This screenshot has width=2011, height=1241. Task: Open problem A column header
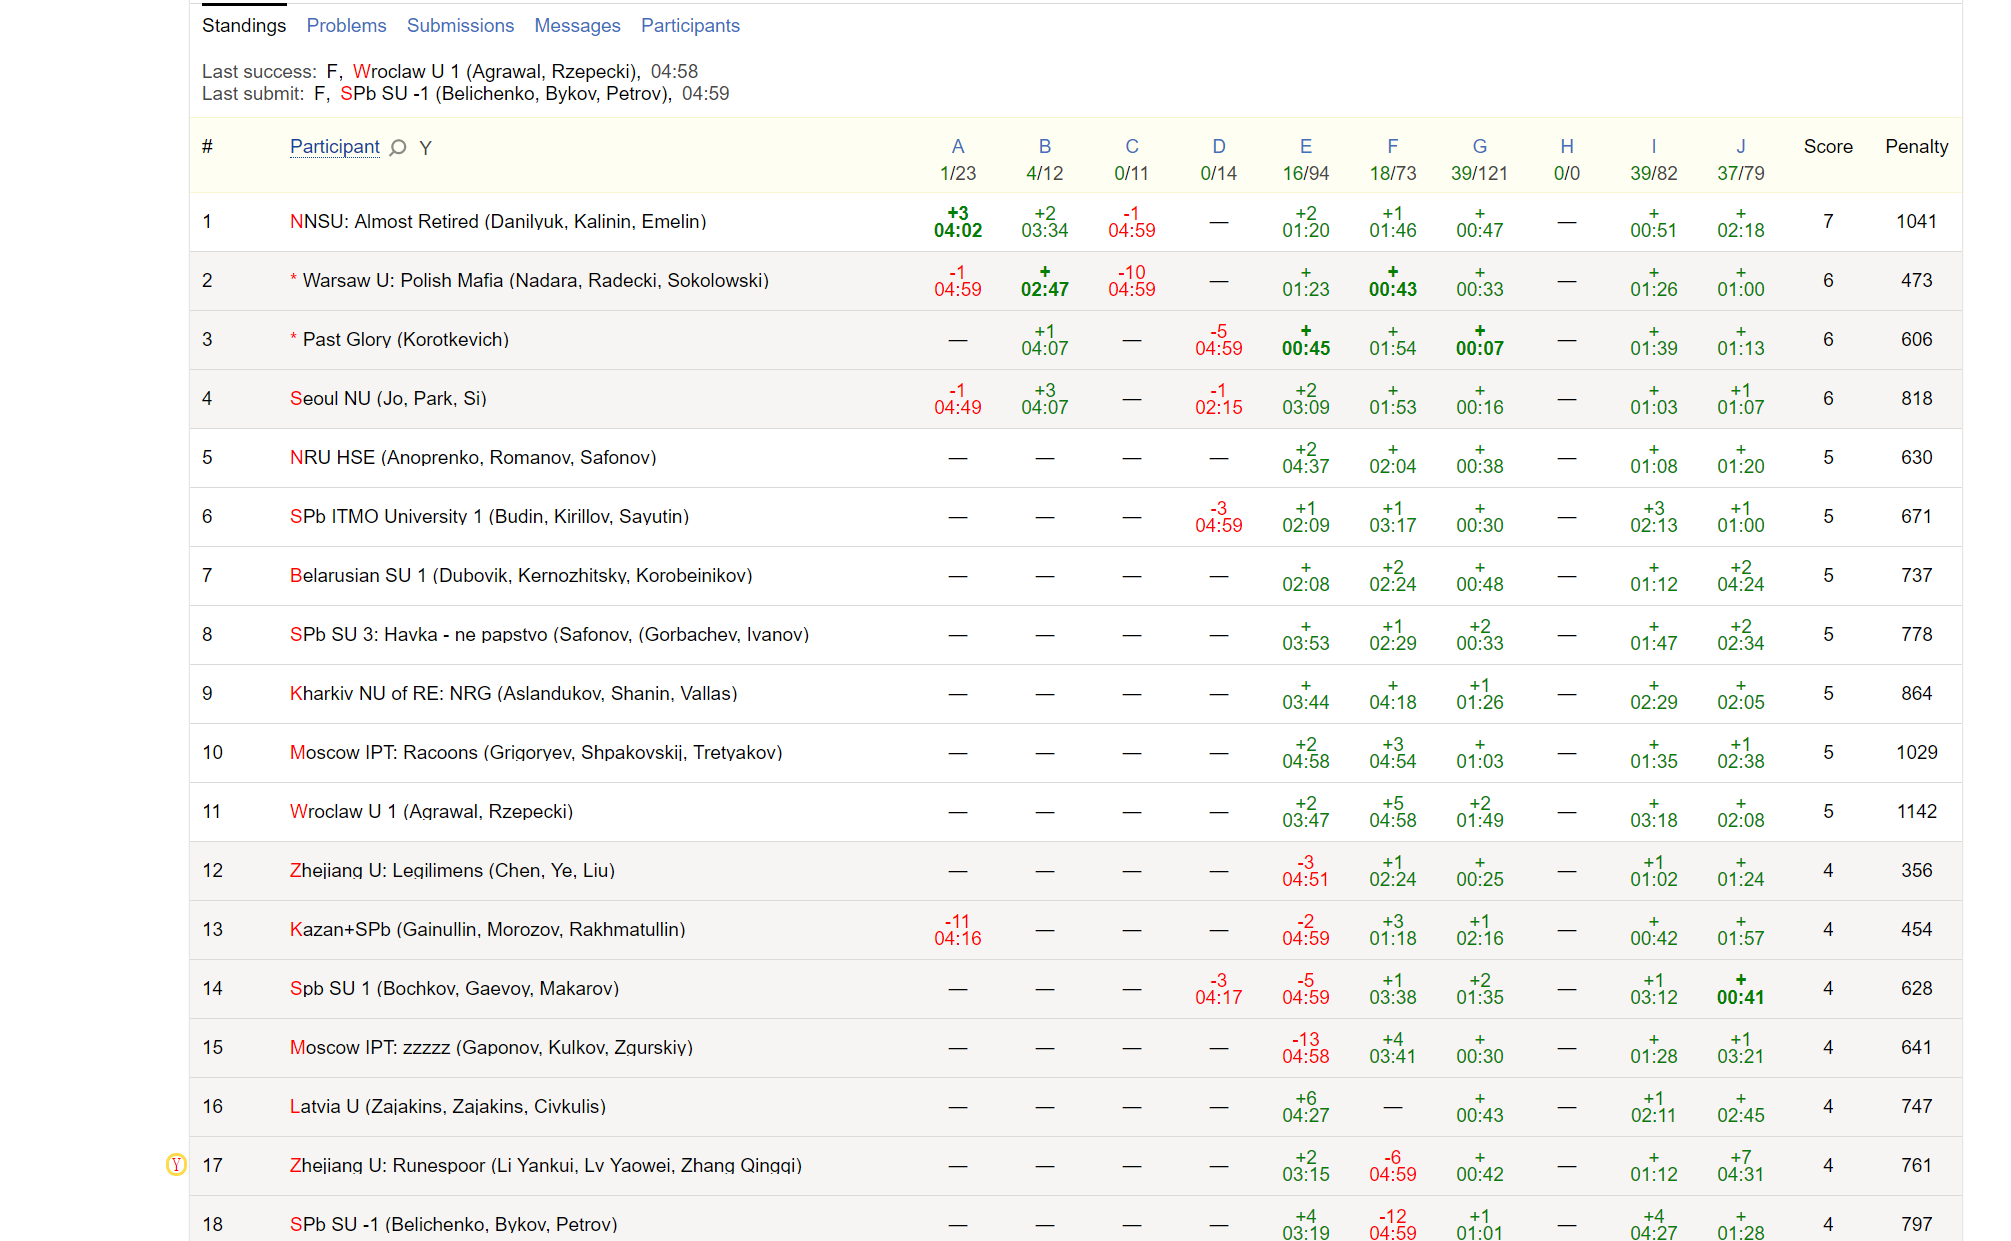[957, 147]
